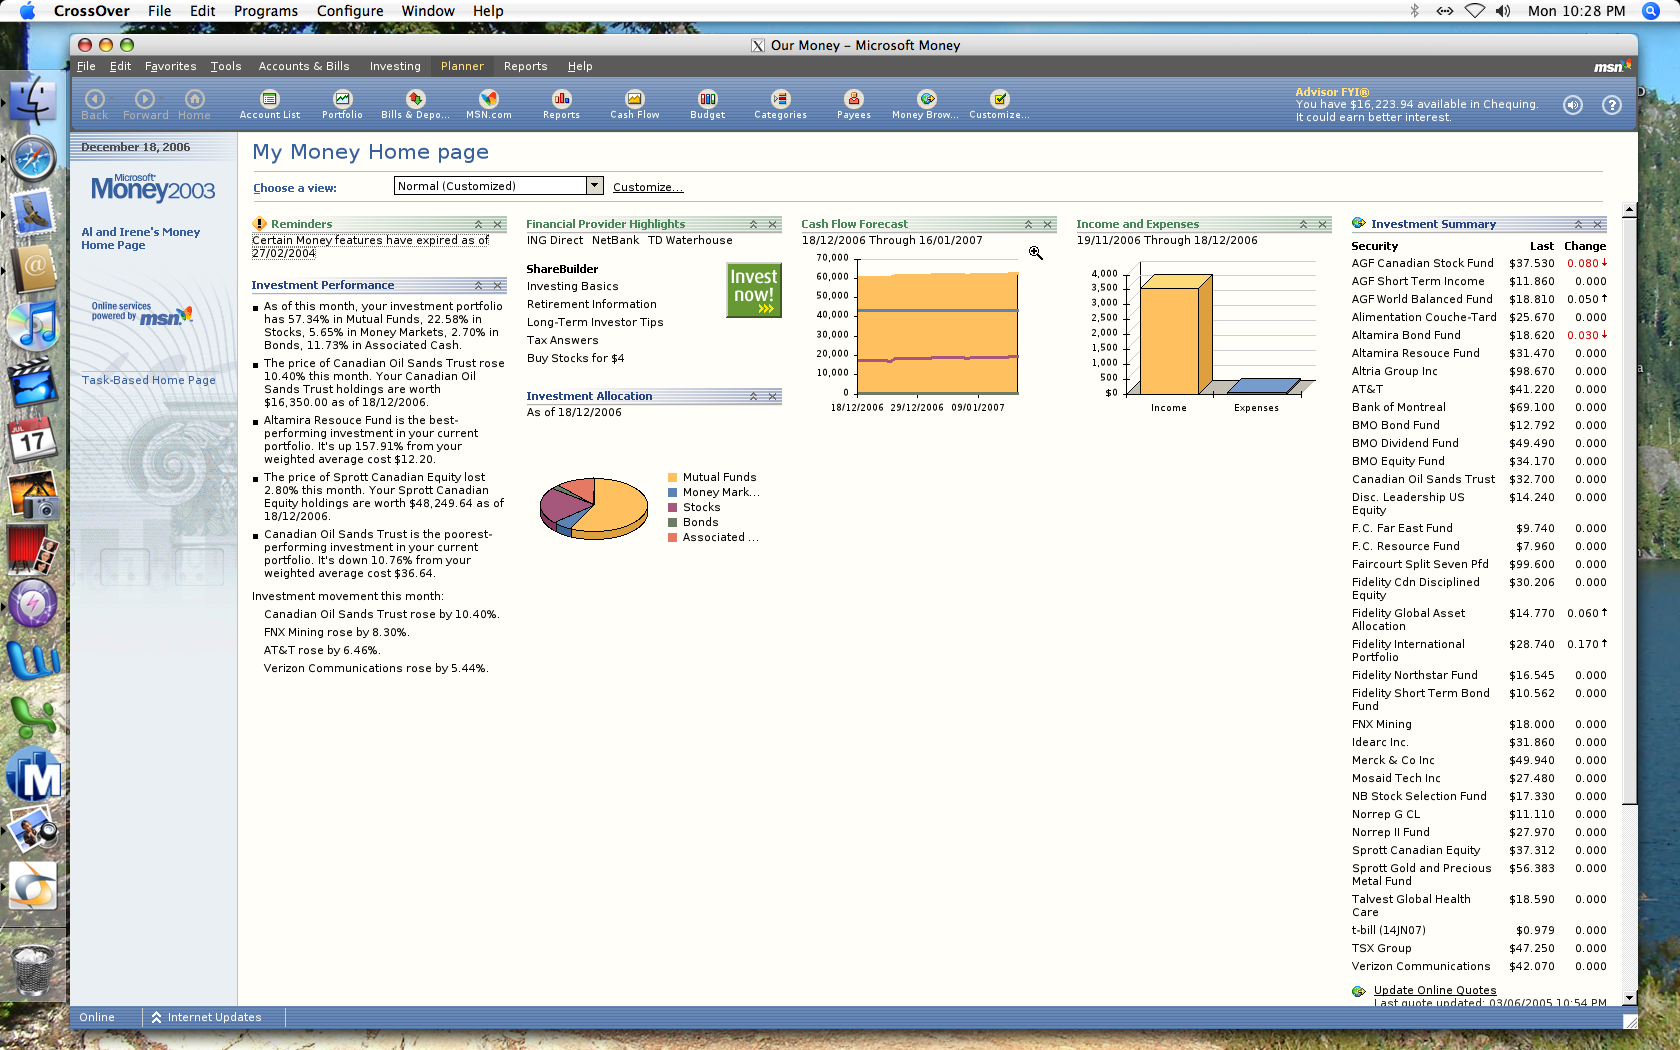The height and width of the screenshot is (1050, 1680).
Task: Click the Cash Flow toolbar icon
Action: pos(634,104)
